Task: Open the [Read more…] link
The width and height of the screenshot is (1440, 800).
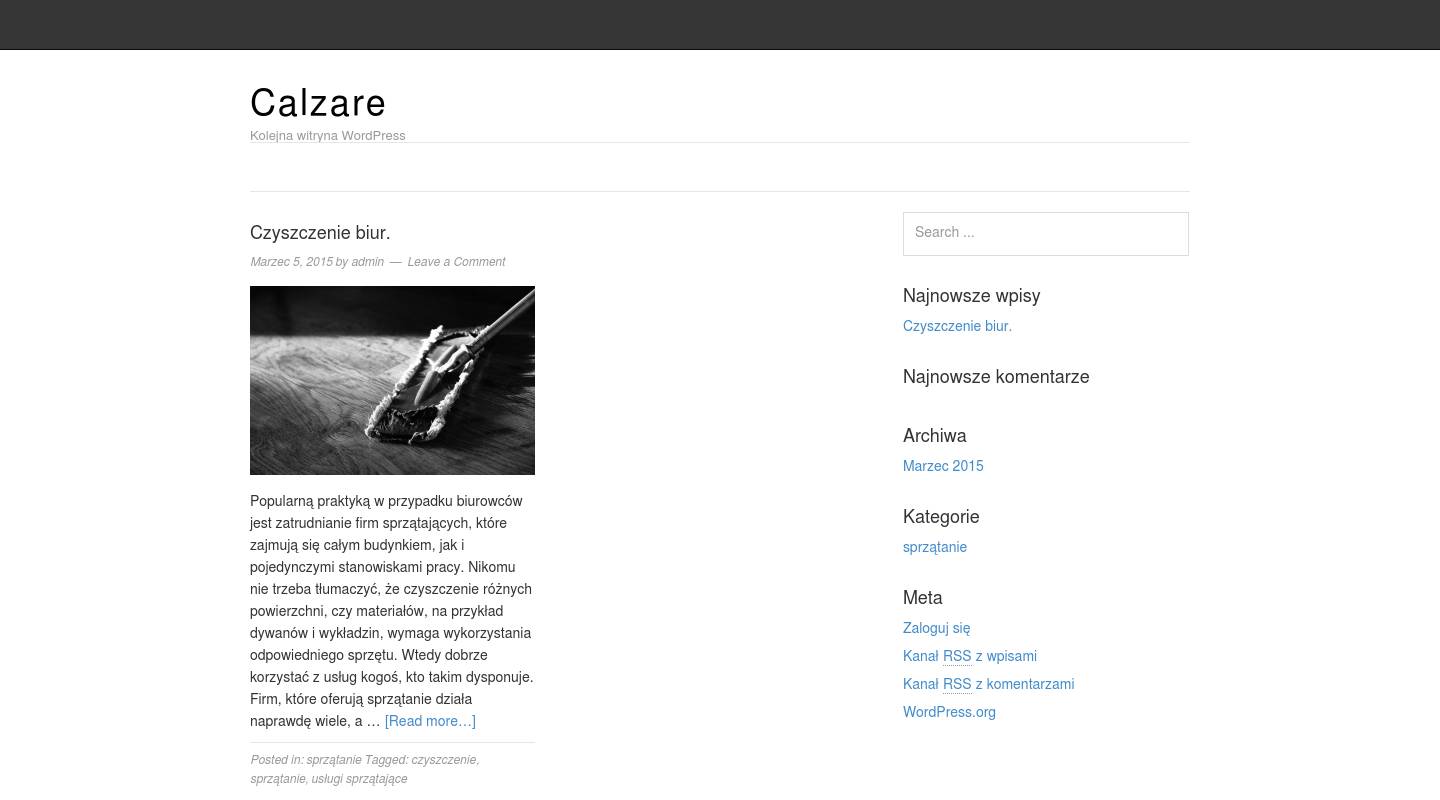Action: [430, 721]
